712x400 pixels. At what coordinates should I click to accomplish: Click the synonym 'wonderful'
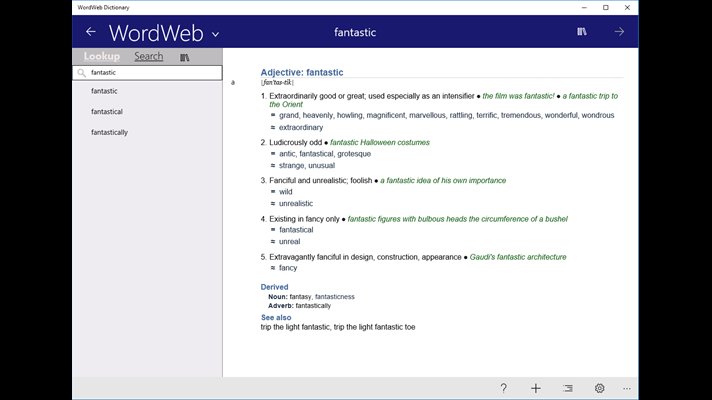coord(561,115)
